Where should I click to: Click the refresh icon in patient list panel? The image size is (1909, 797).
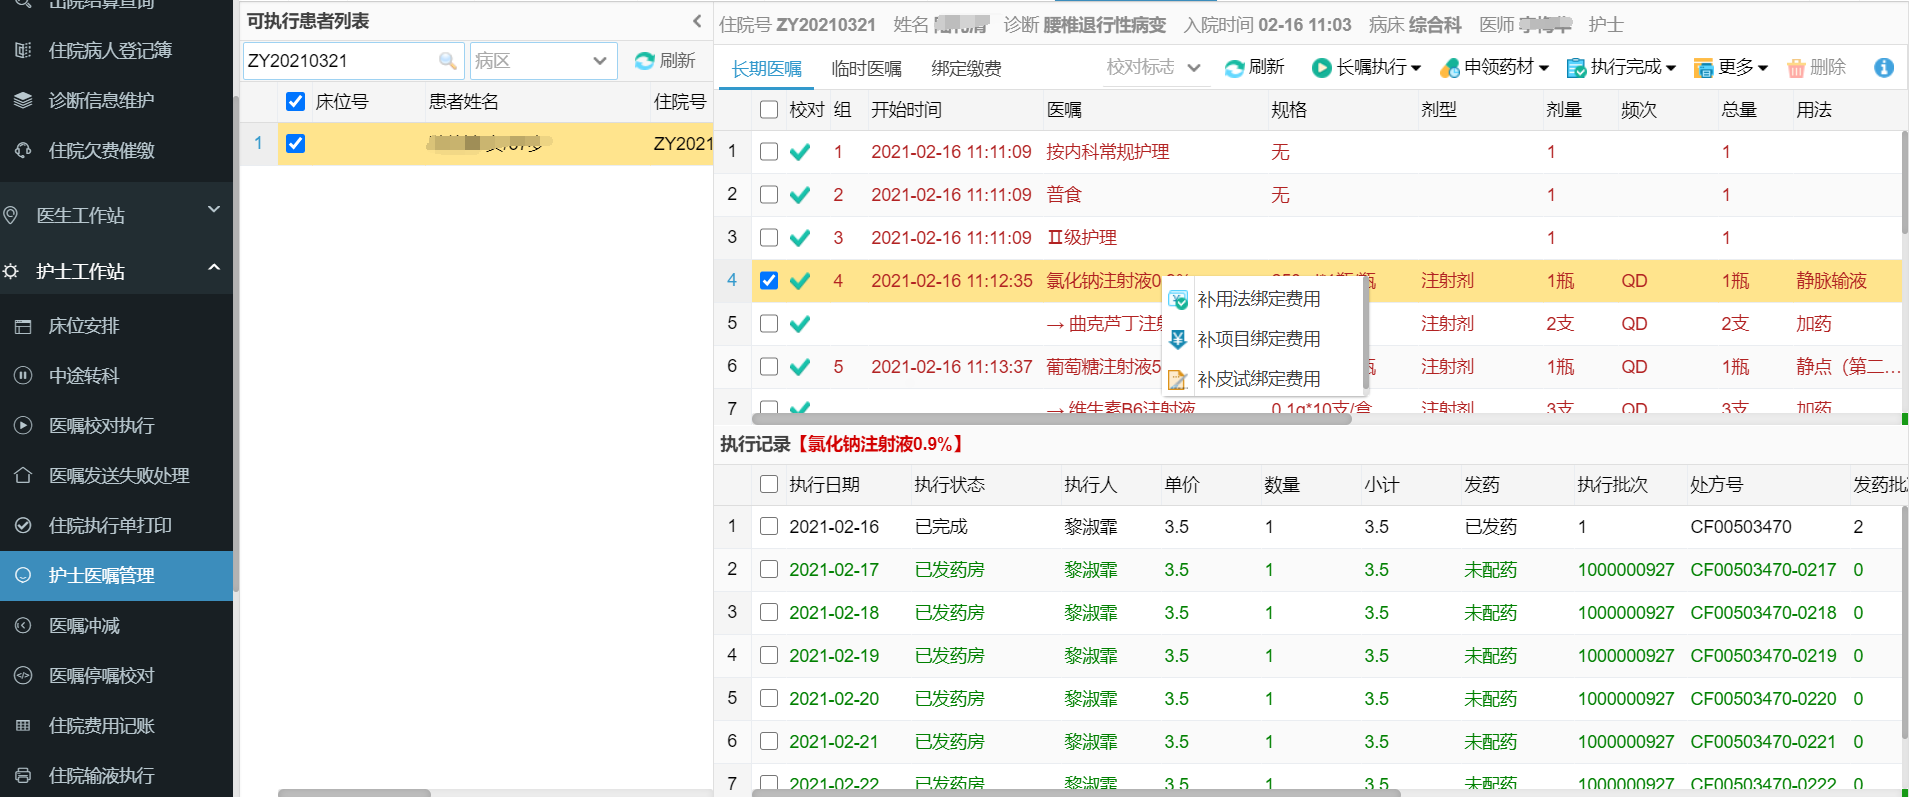pos(644,61)
